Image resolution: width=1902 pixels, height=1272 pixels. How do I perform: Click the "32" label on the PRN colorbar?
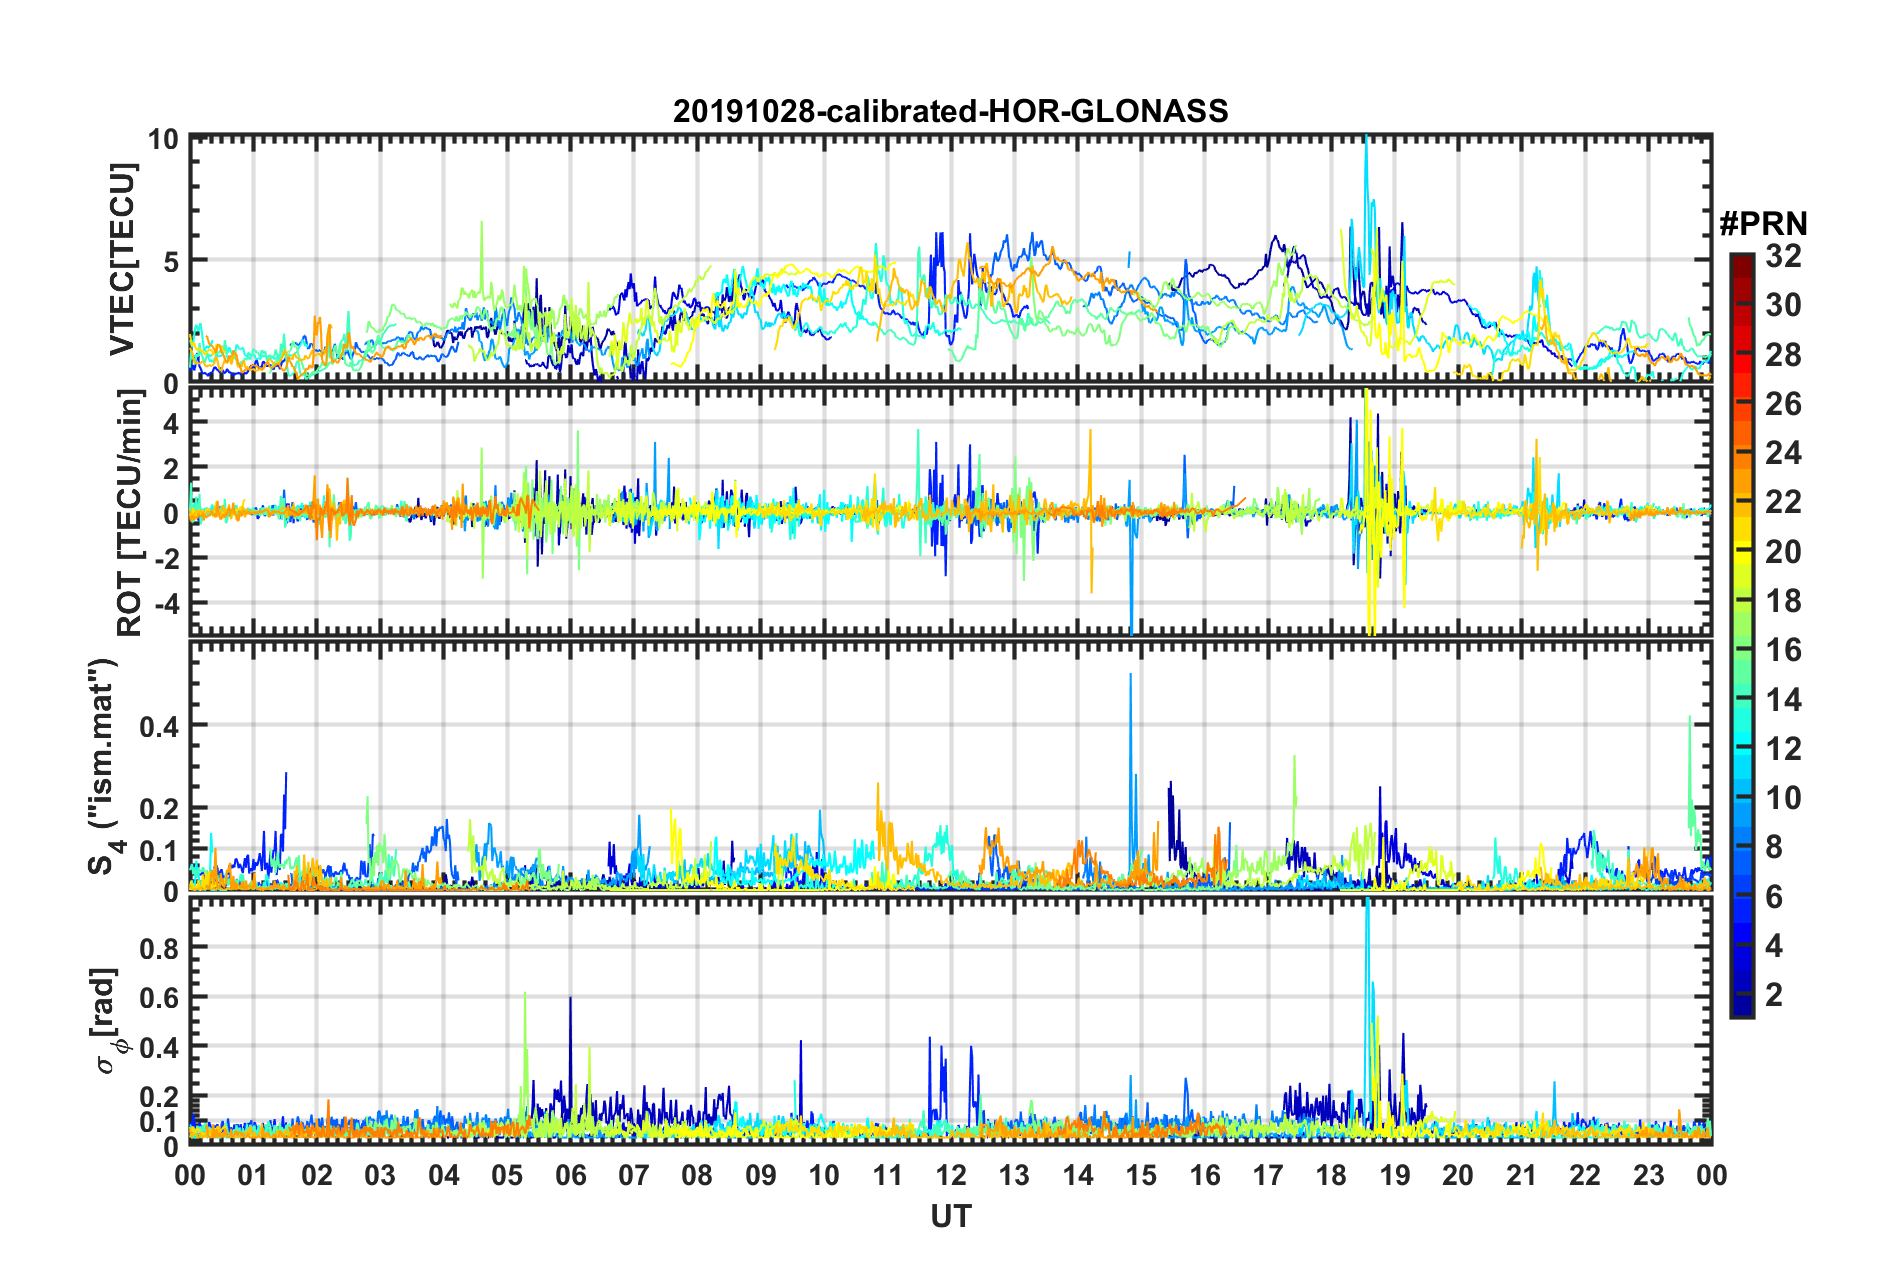(x=1783, y=256)
